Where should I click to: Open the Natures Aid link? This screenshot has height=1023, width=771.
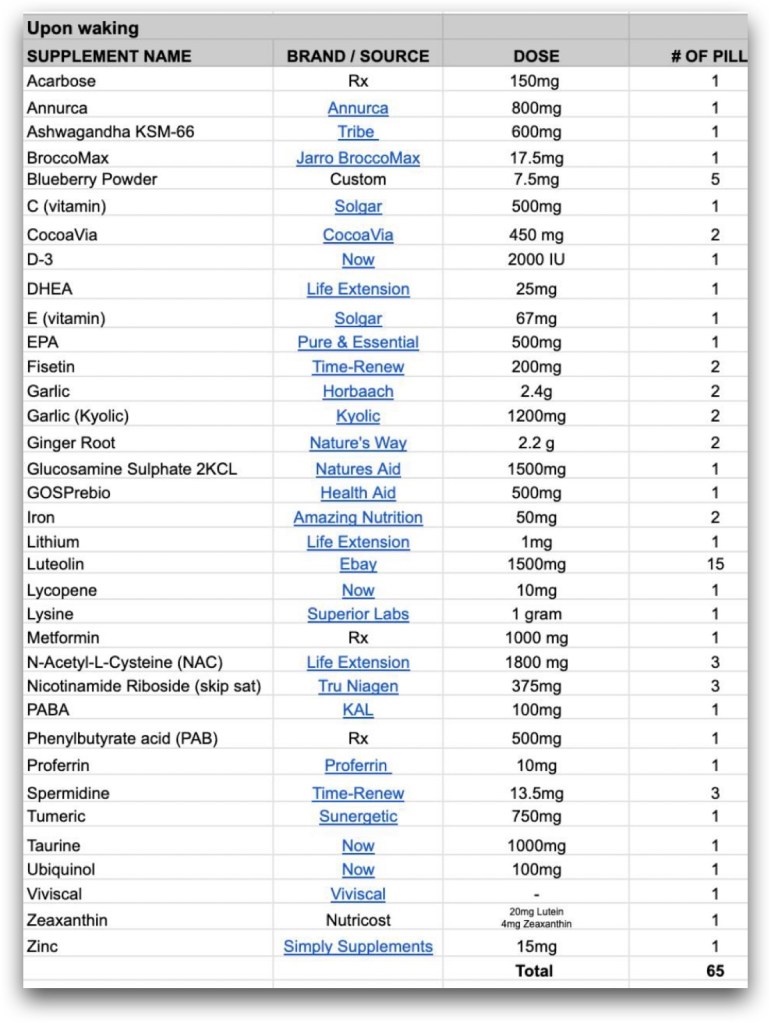(357, 469)
